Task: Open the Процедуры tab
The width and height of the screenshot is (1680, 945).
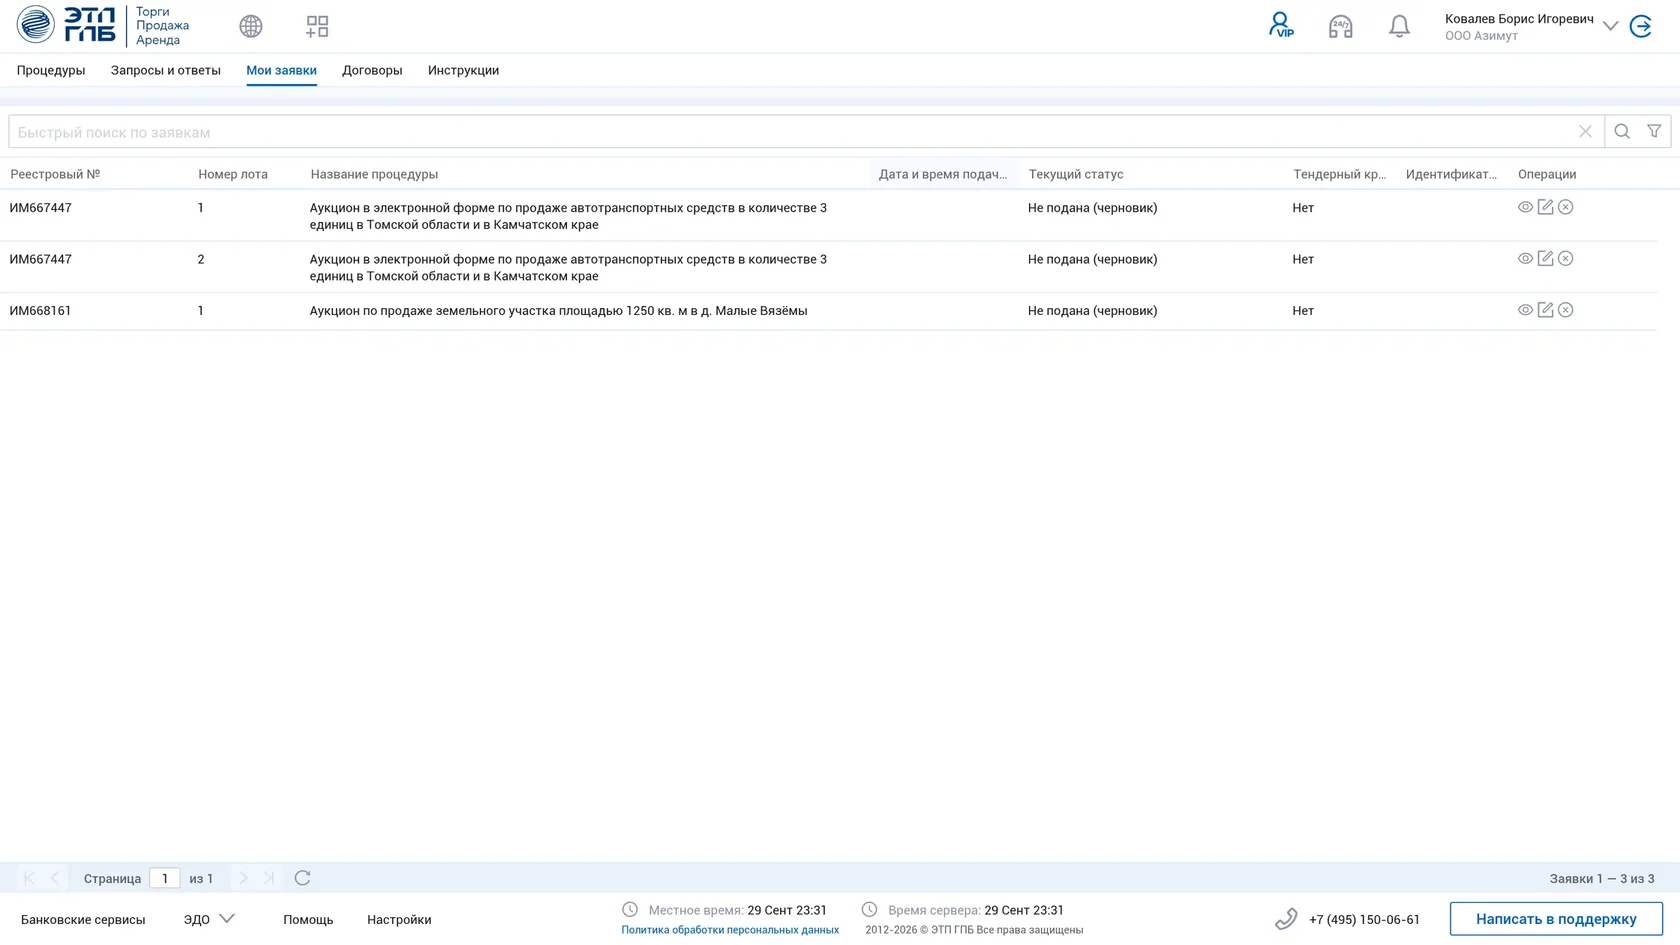Action: tap(51, 70)
